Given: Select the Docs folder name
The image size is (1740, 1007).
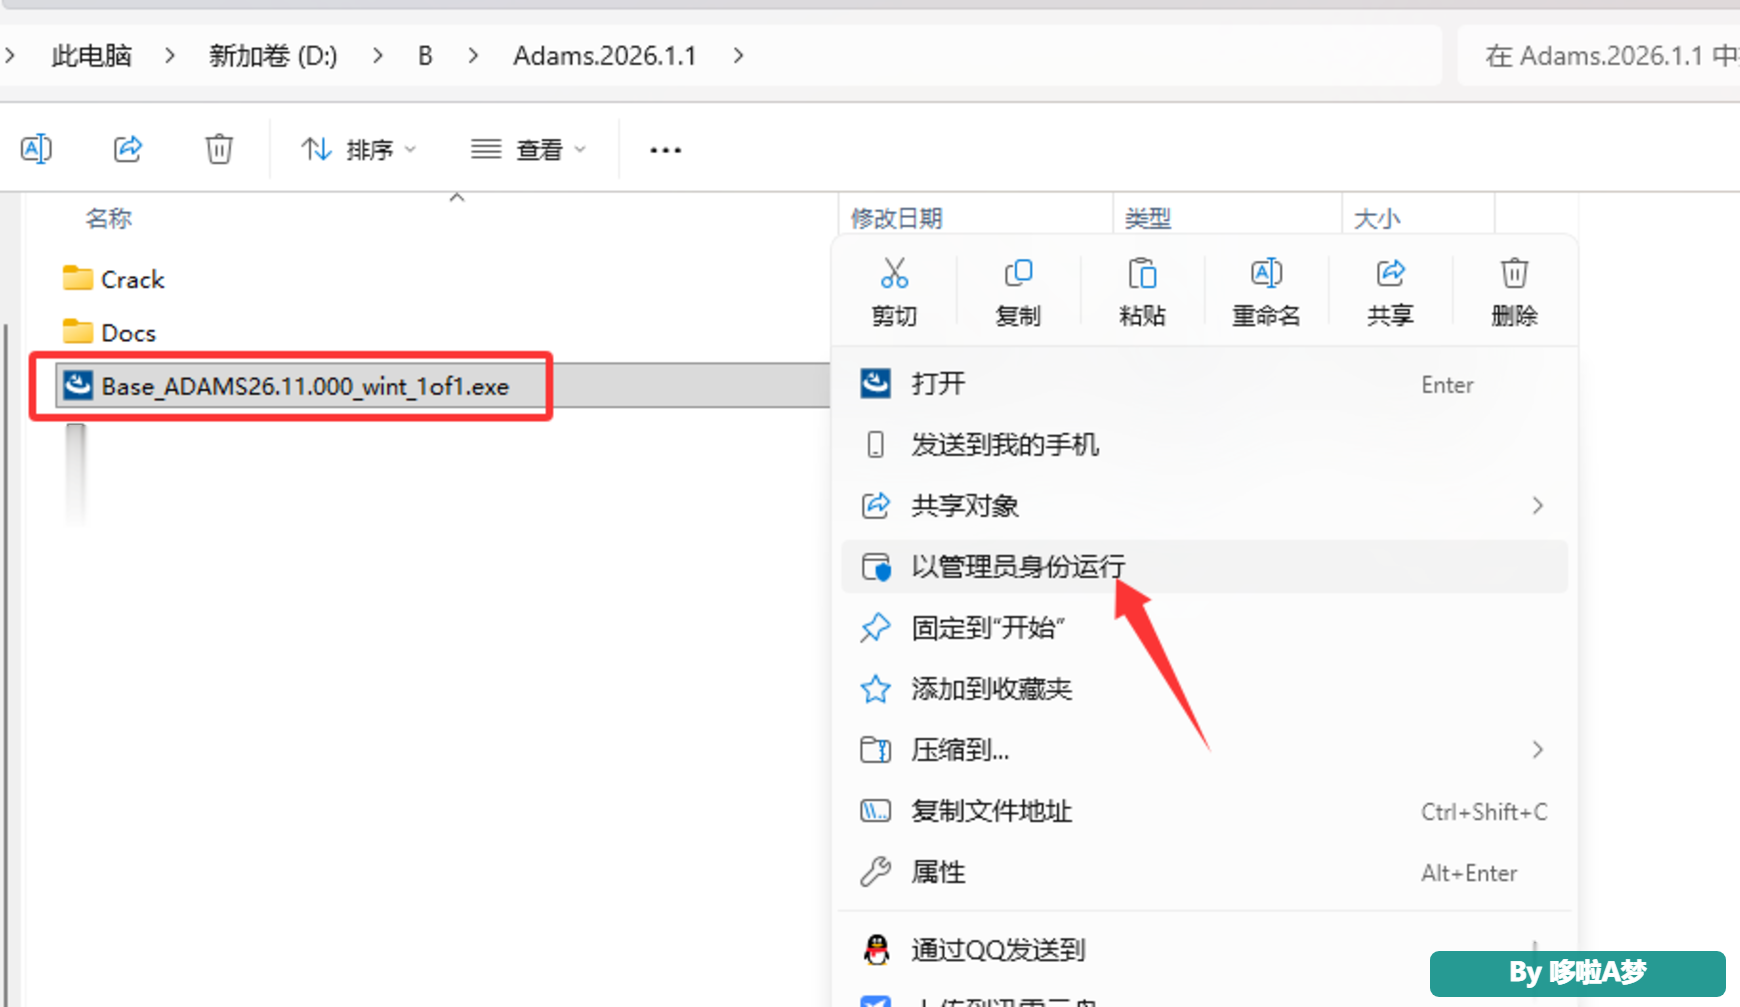Looking at the screenshot, I should click(x=129, y=332).
